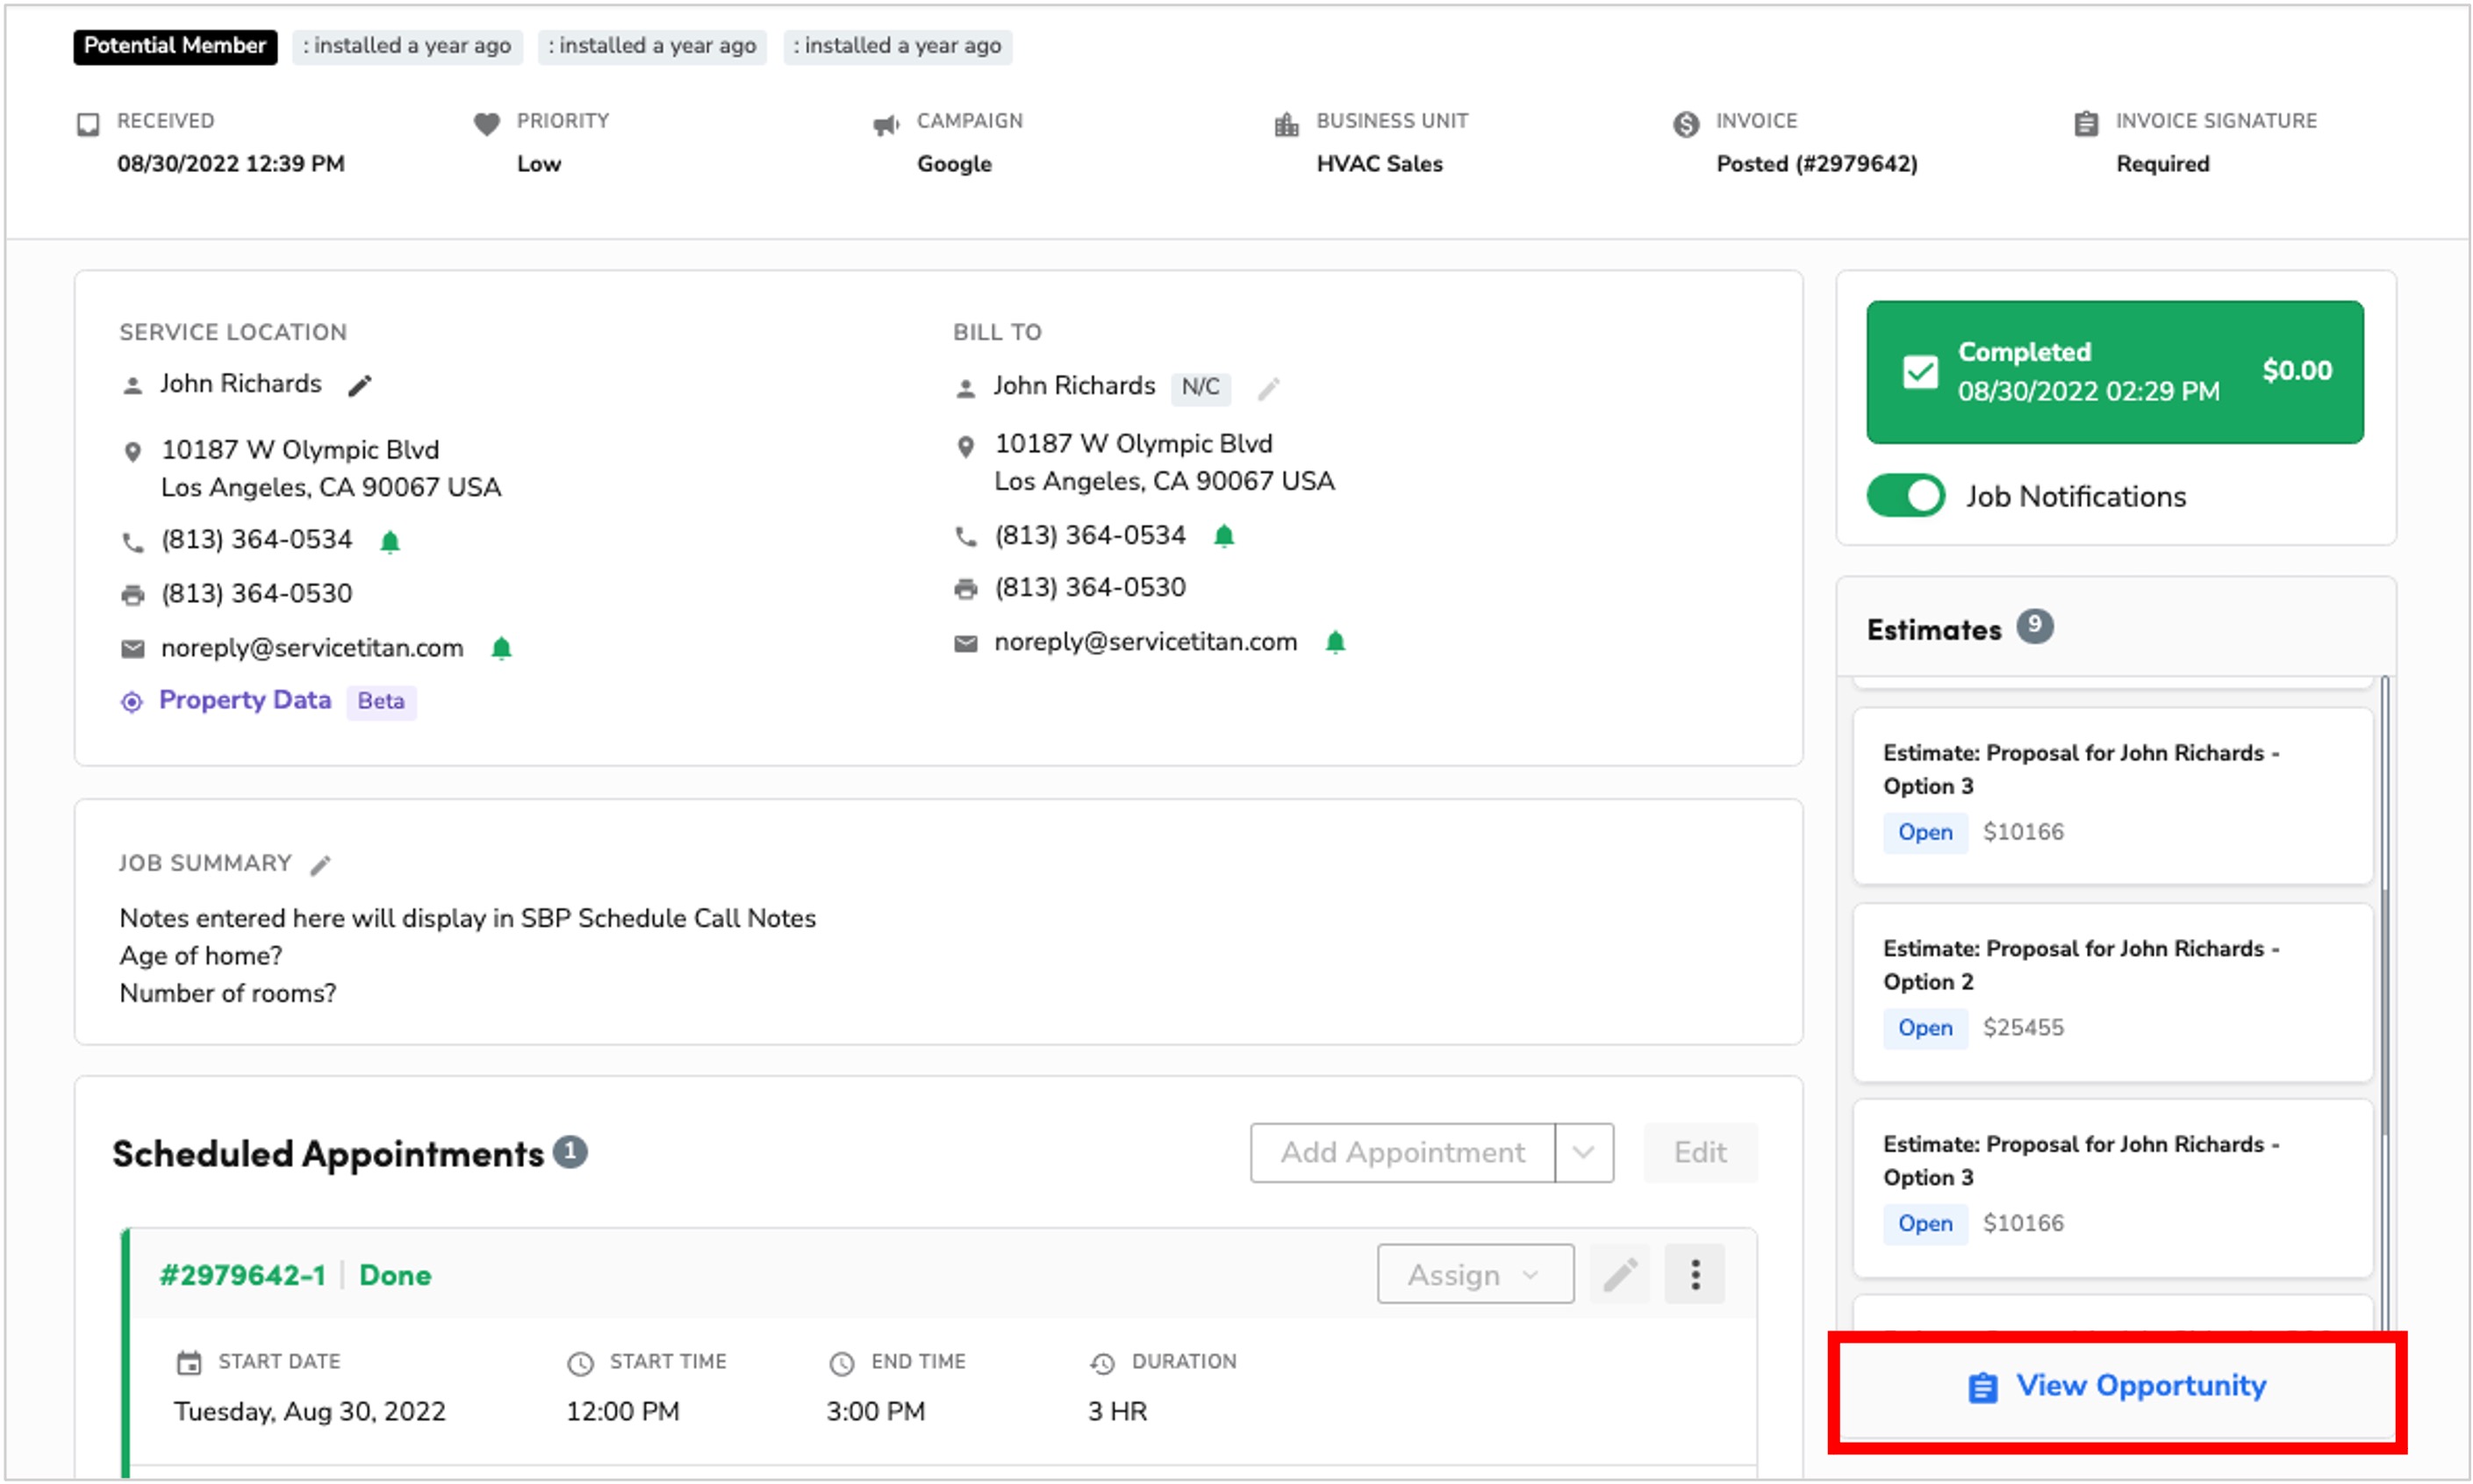Edit service location customer John Richards pencil

tap(360, 386)
